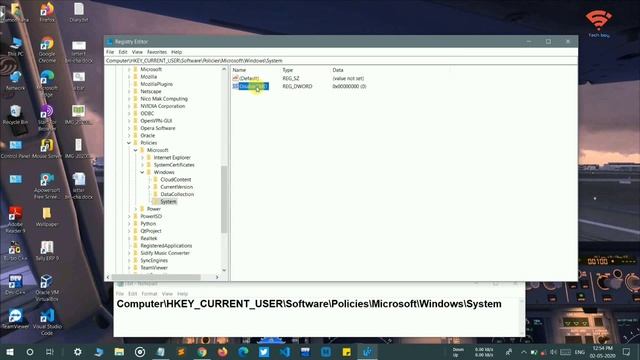Open Google Chrome desktop shortcut
The width and height of the screenshot is (640, 360).
pos(47,49)
